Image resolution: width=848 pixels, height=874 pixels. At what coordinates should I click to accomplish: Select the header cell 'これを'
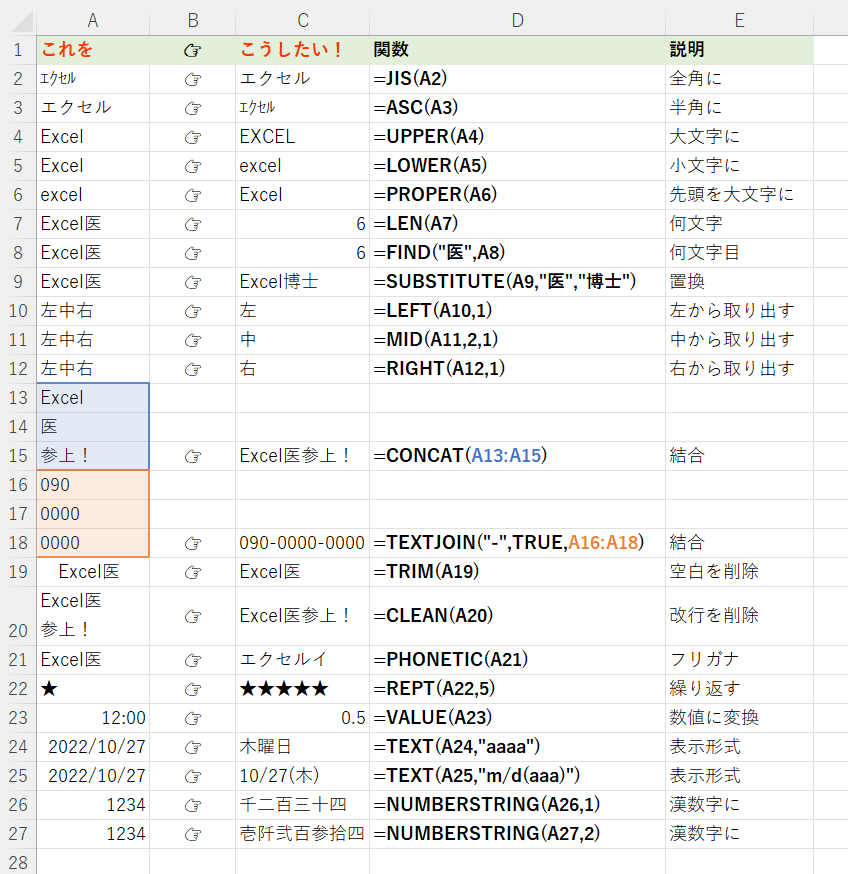(x=93, y=50)
